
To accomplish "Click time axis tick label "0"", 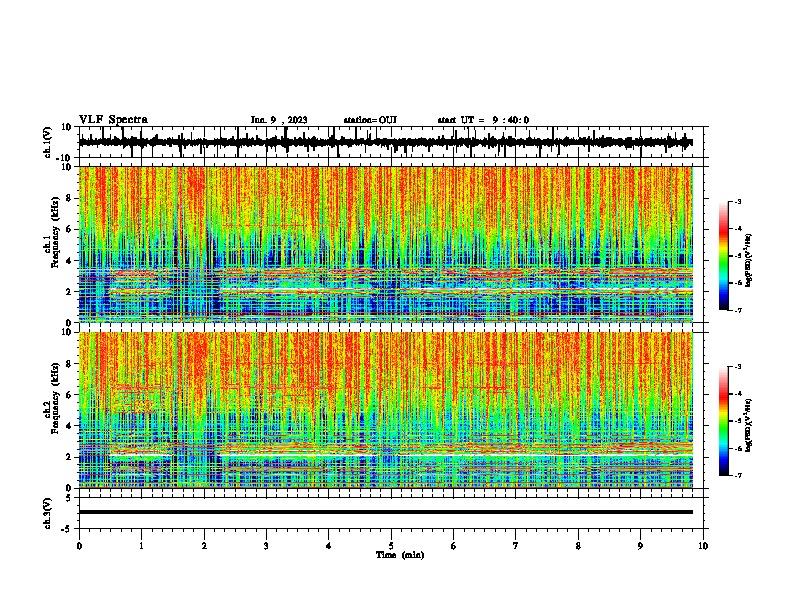I will pyautogui.click(x=79, y=546).
